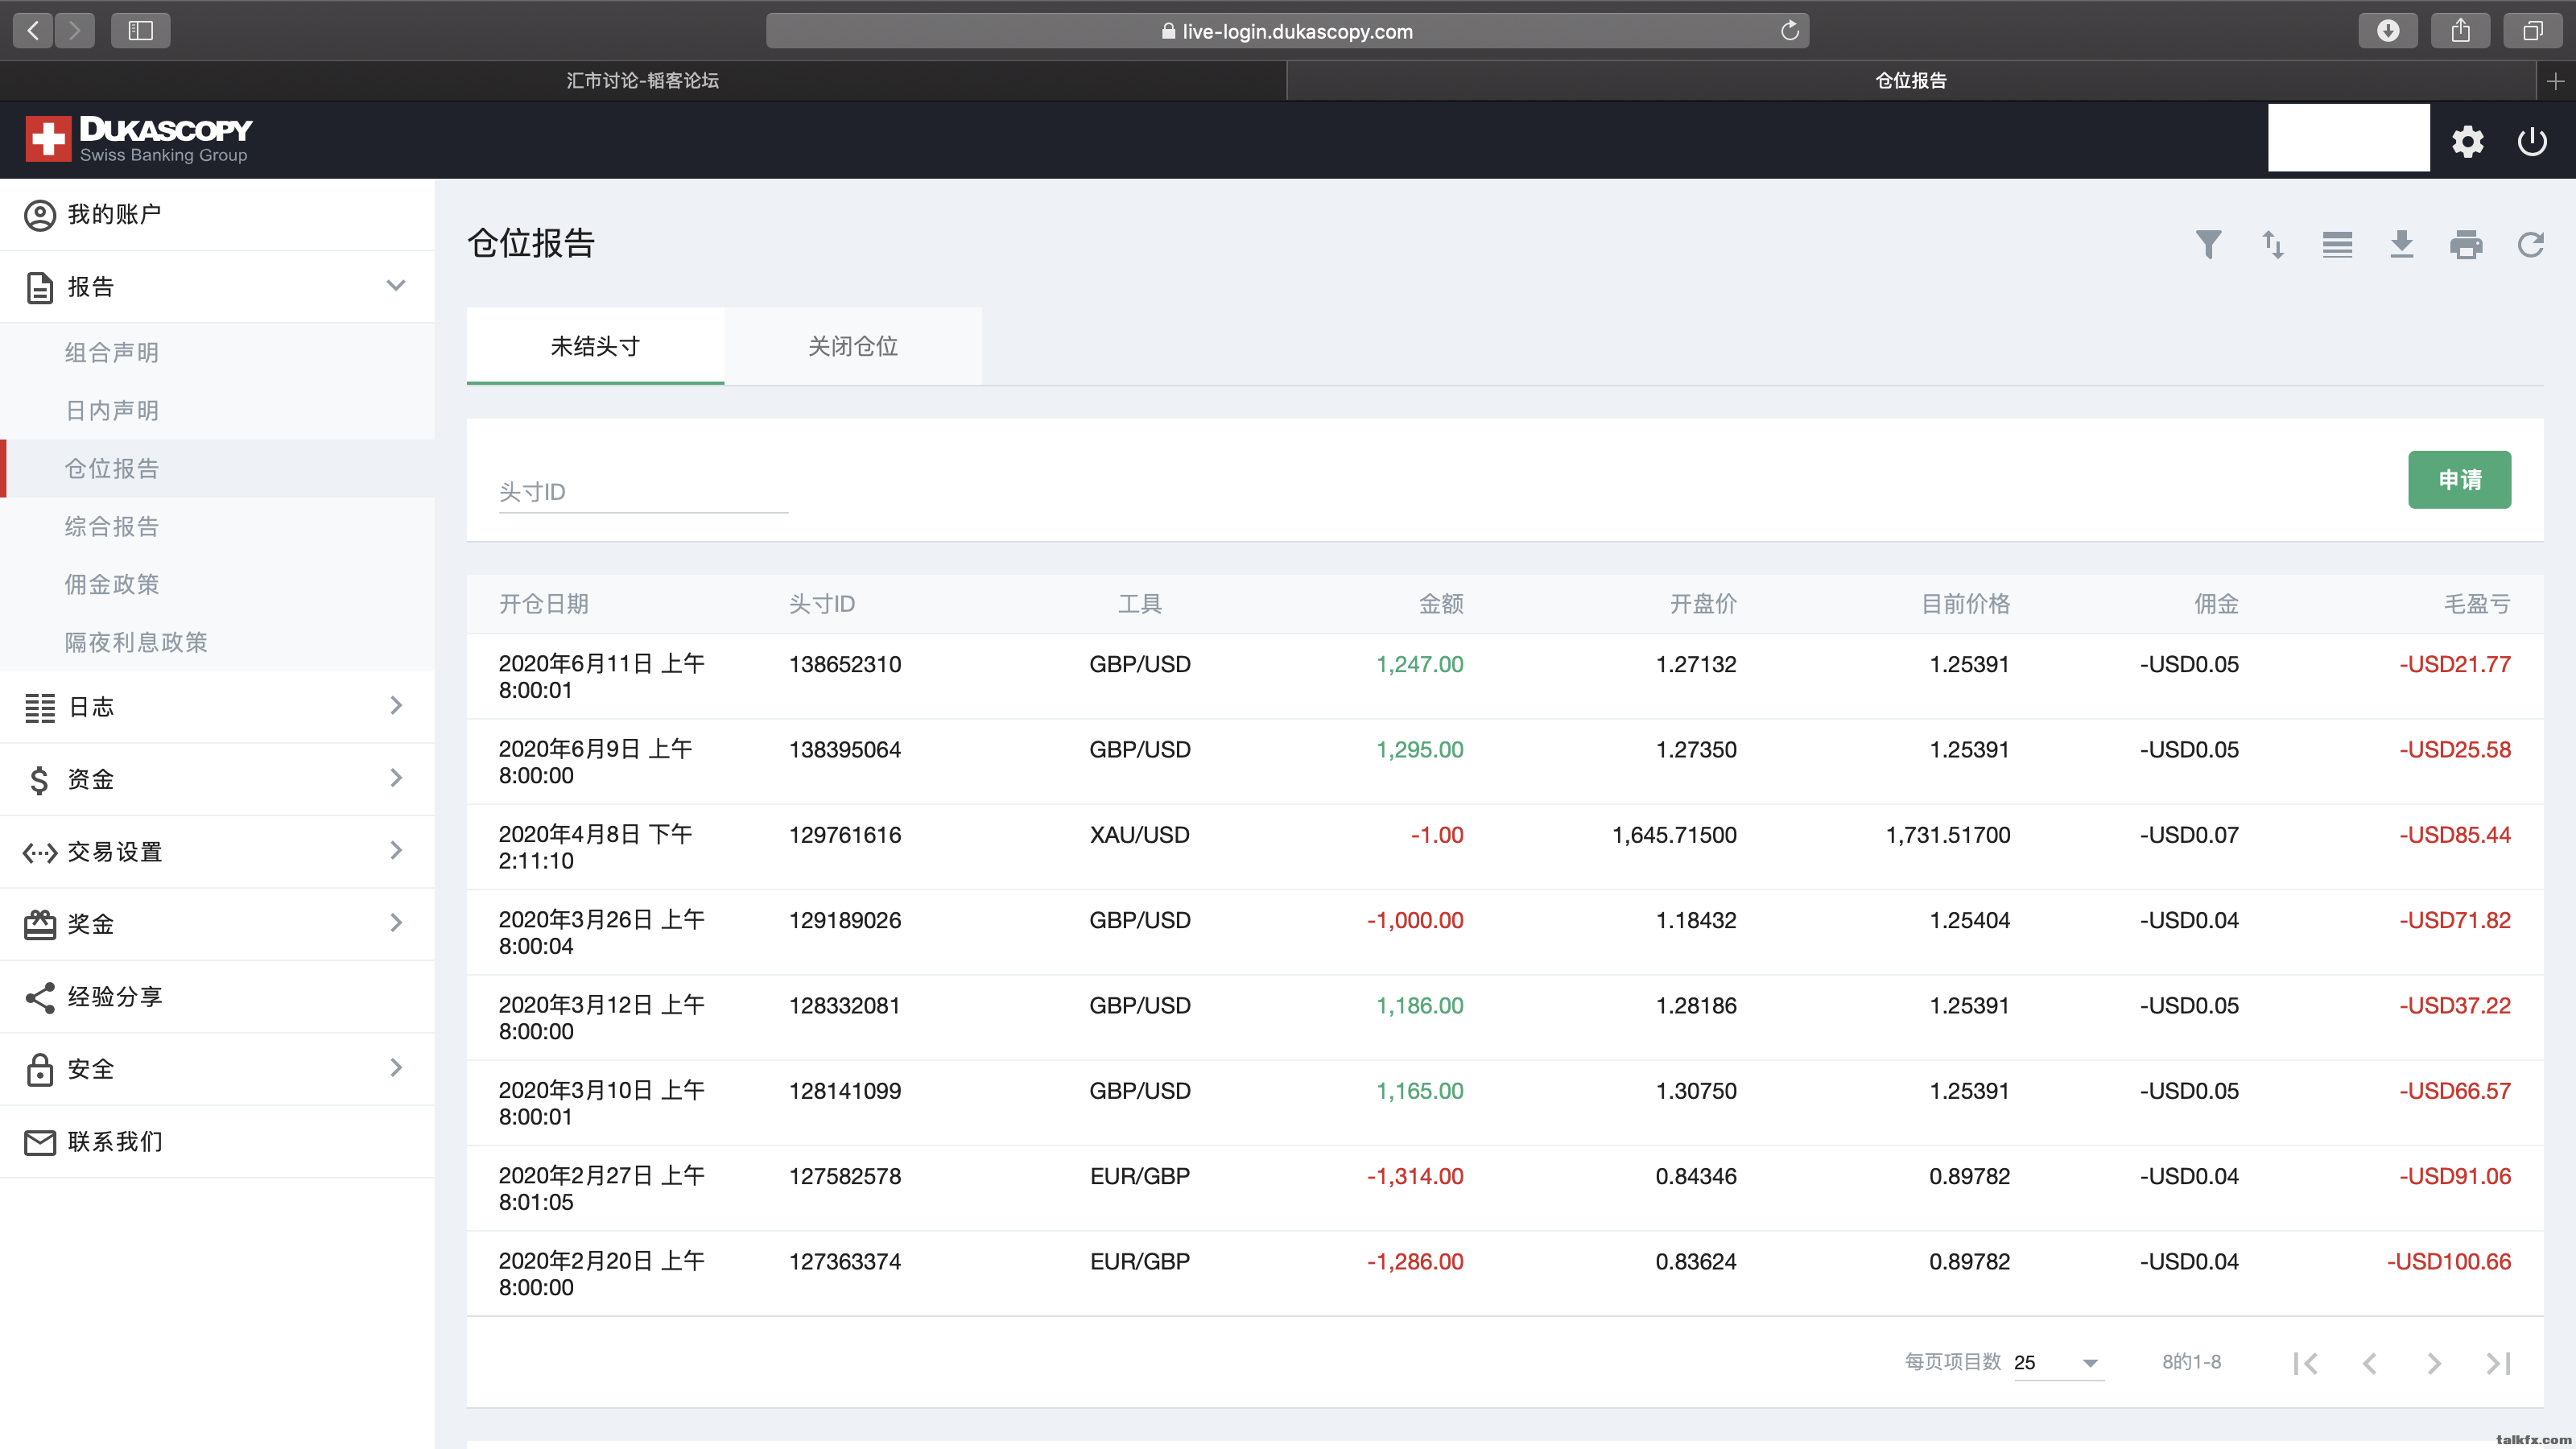Sort by 目前价格 column header

click(x=1966, y=604)
